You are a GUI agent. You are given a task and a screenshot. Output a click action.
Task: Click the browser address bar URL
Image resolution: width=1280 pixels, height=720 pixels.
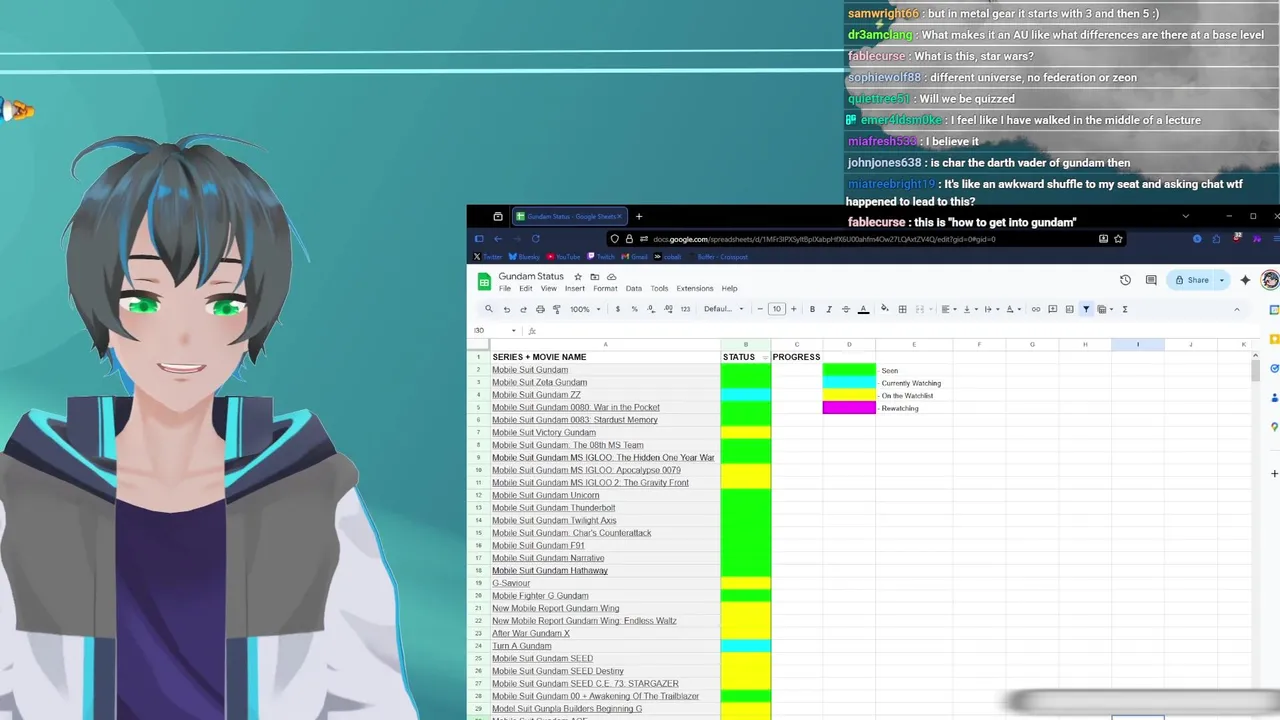point(824,239)
